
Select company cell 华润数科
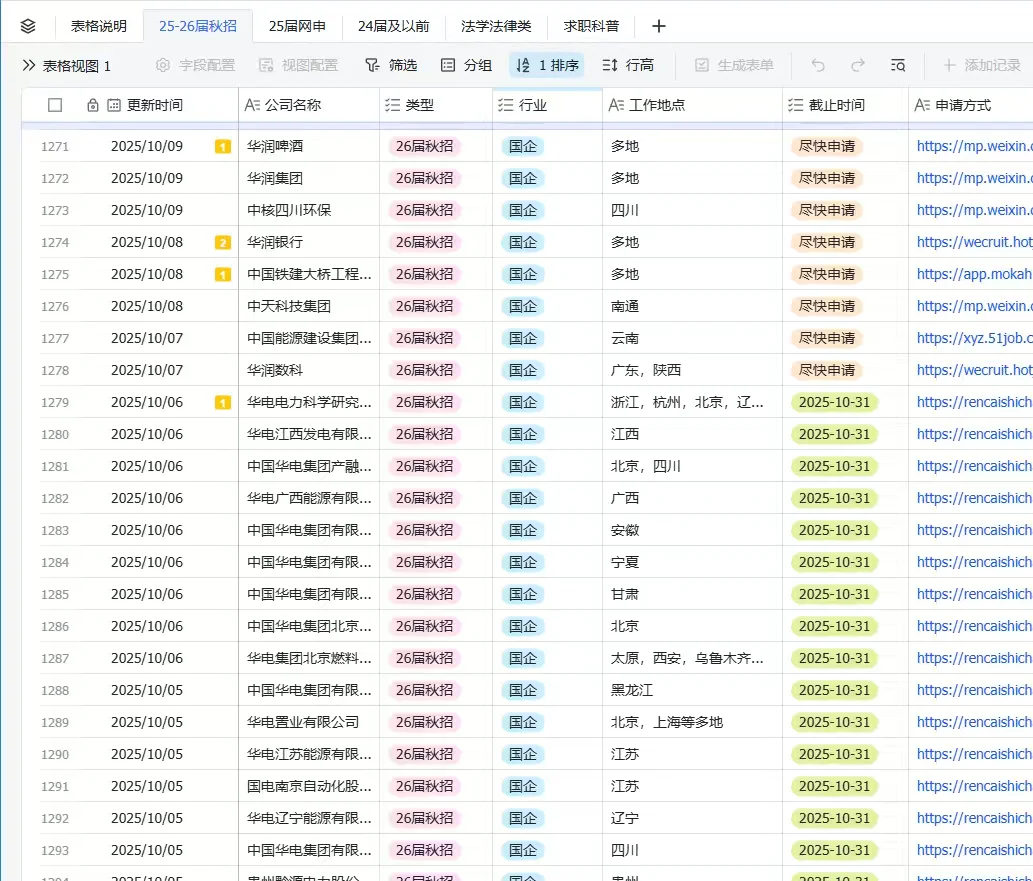[x=308, y=370]
